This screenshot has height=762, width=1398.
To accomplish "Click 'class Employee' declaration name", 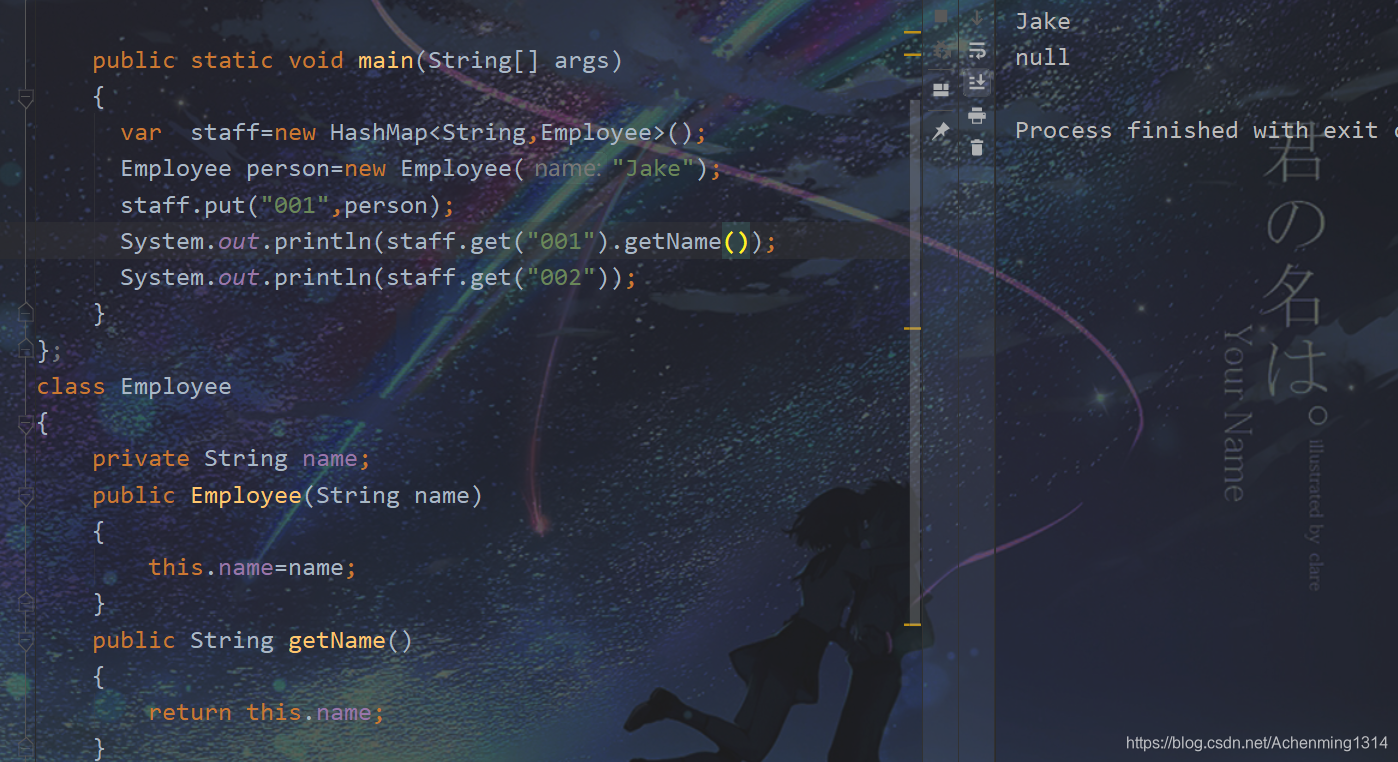I will click(176, 386).
